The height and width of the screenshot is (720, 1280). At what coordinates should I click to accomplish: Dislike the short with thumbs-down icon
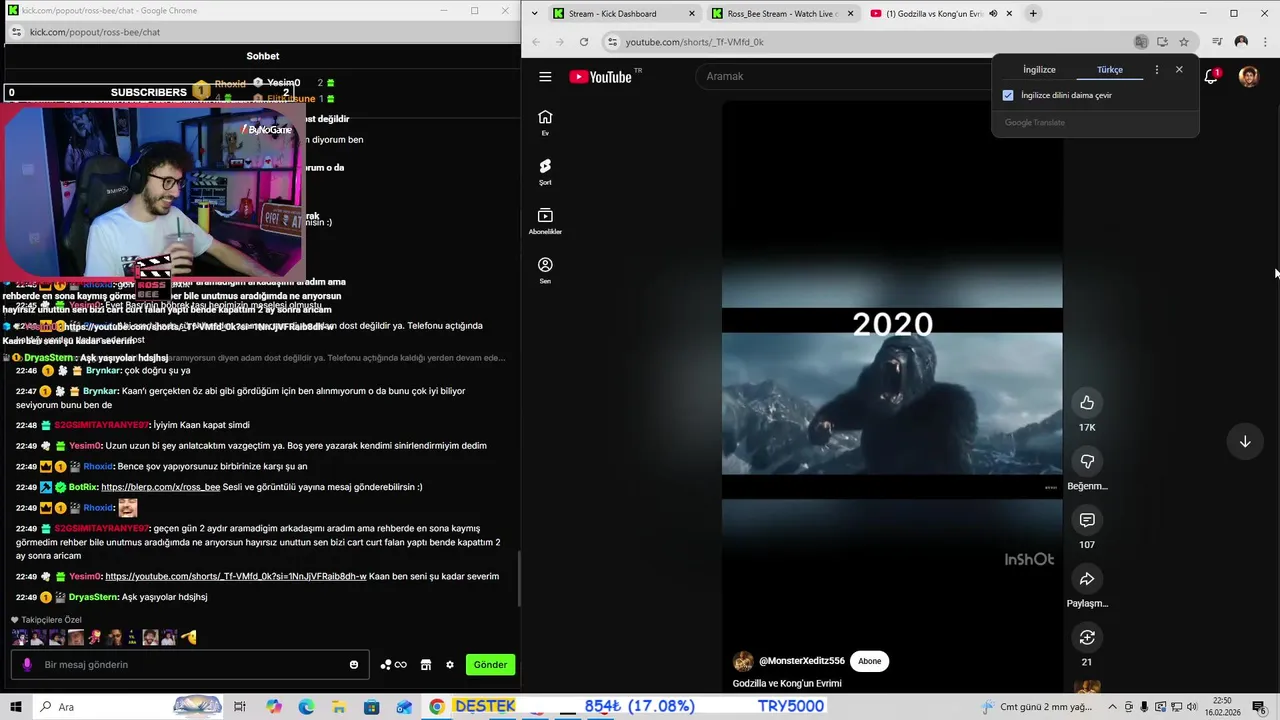[1087, 461]
